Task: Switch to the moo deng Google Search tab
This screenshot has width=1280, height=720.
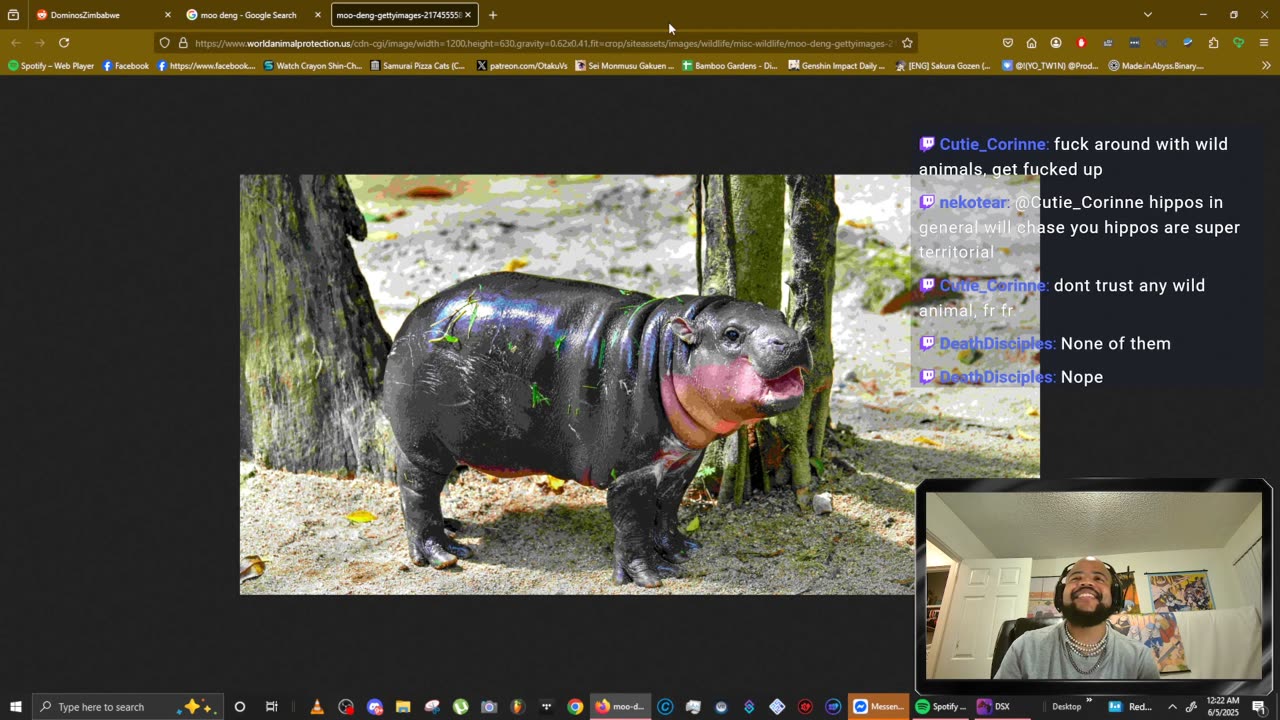Action: click(x=247, y=15)
